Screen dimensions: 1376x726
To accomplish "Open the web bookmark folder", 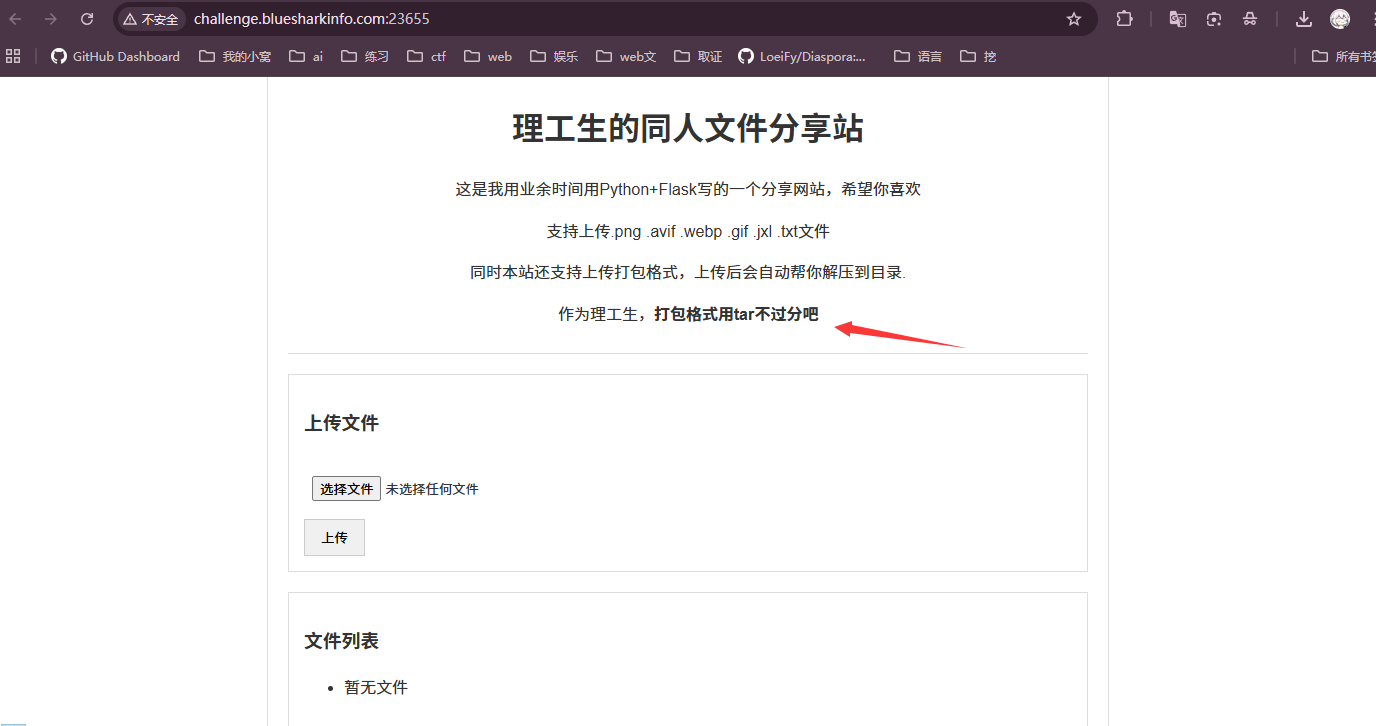I will click(488, 56).
